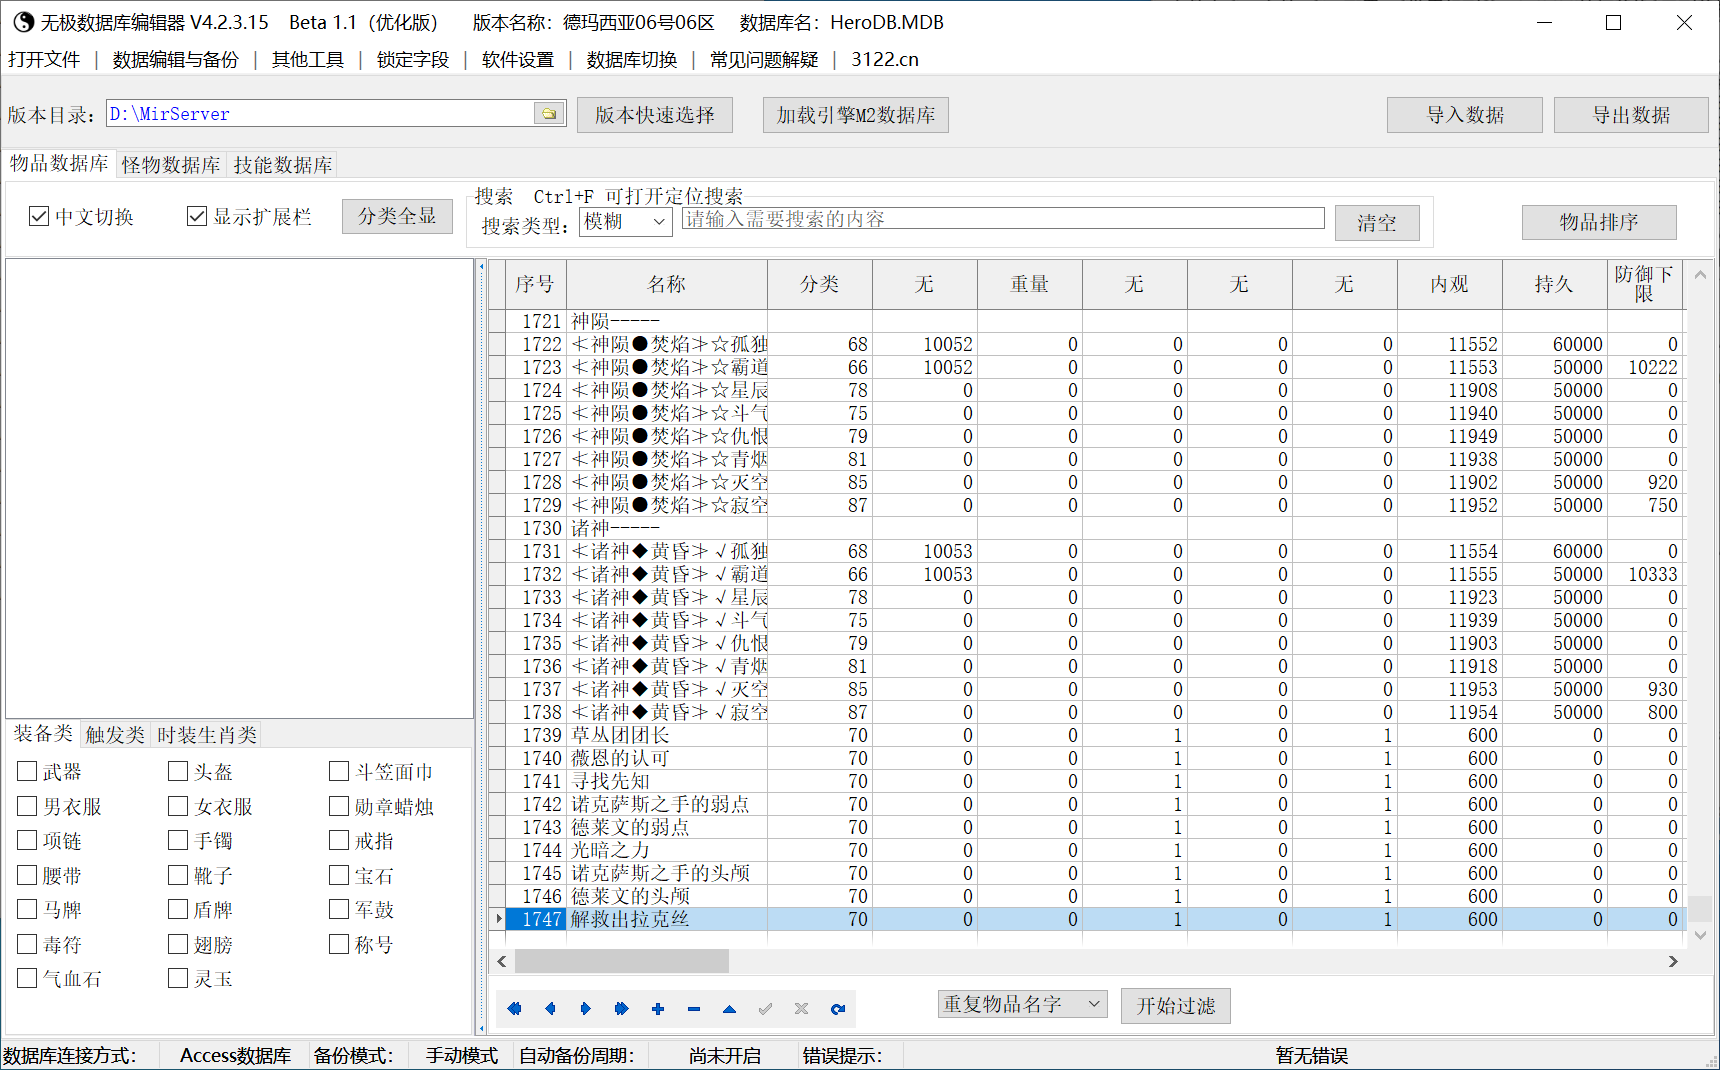
Task: Click 加载引擎M2数据库 button
Action: tap(856, 115)
